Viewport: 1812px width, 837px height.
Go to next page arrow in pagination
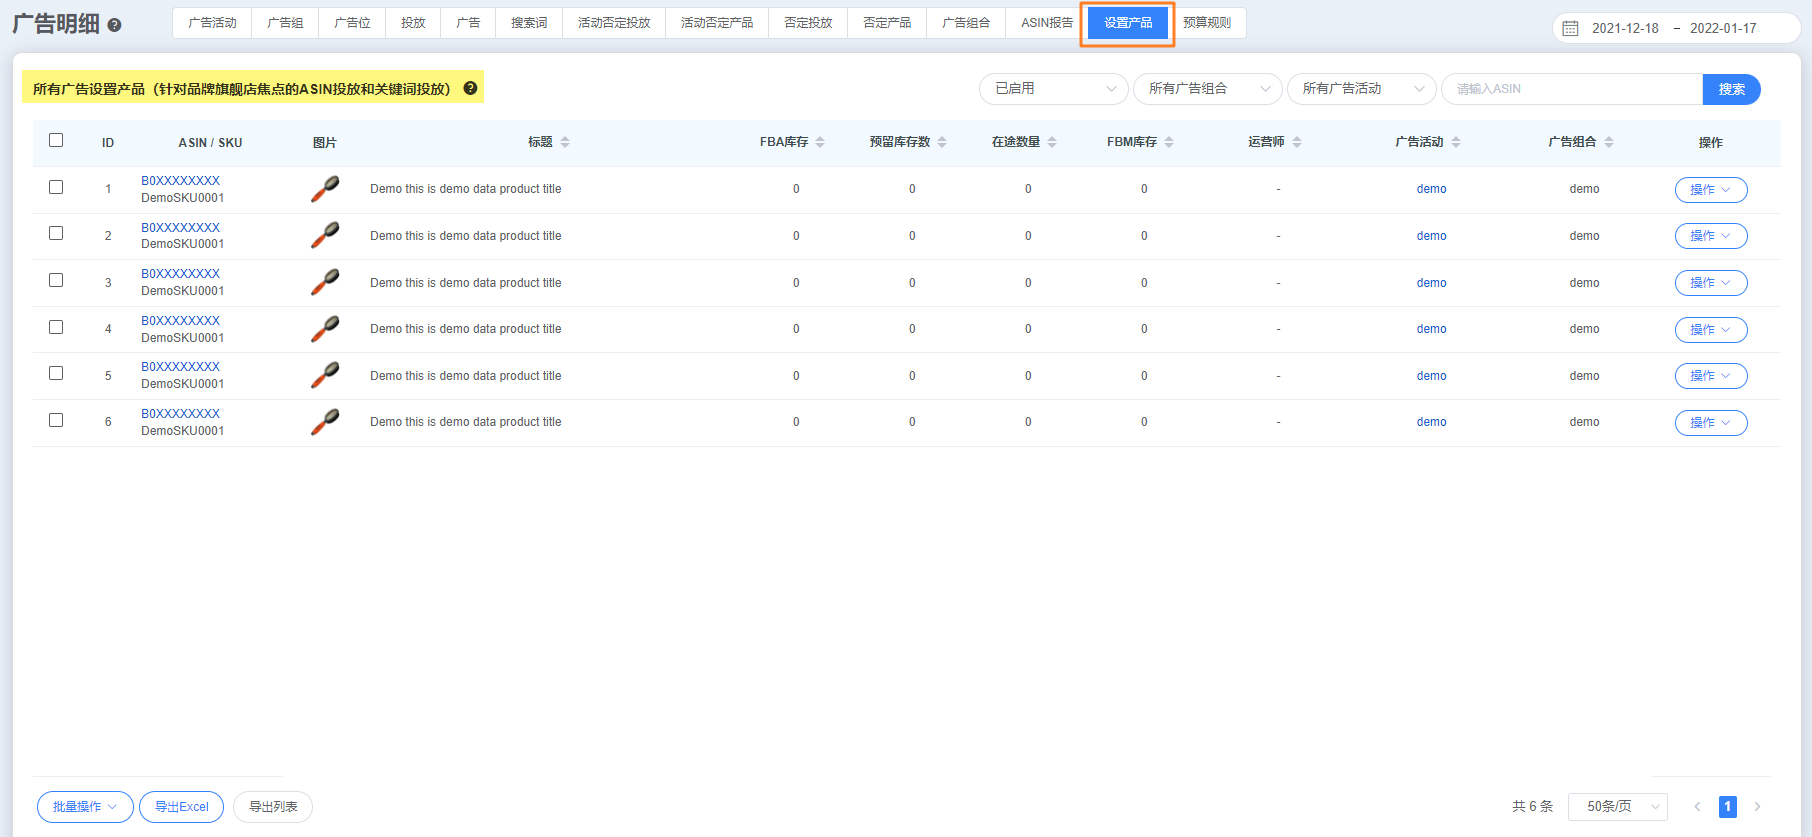pos(1757,806)
